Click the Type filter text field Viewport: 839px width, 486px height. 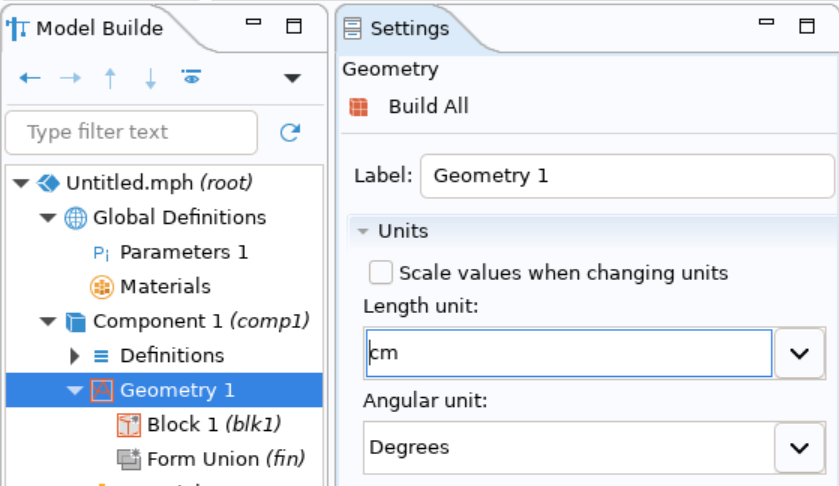point(132,132)
